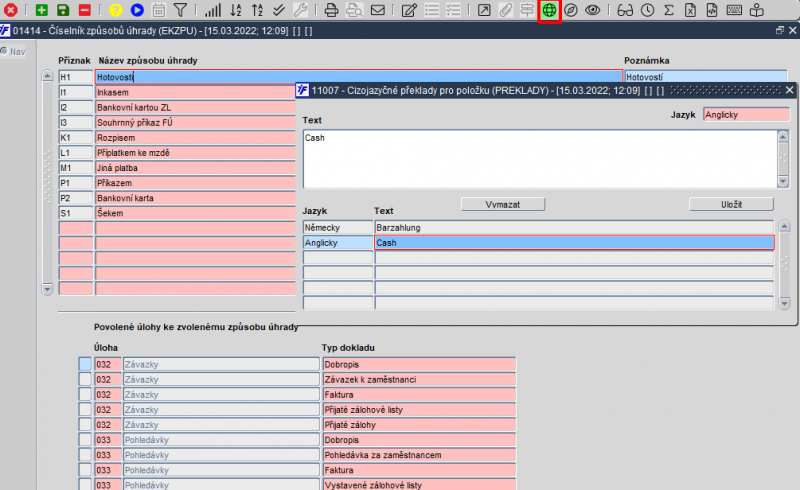Click the glasses icon
The image size is (800, 490).
pyautogui.click(x=625, y=10)
